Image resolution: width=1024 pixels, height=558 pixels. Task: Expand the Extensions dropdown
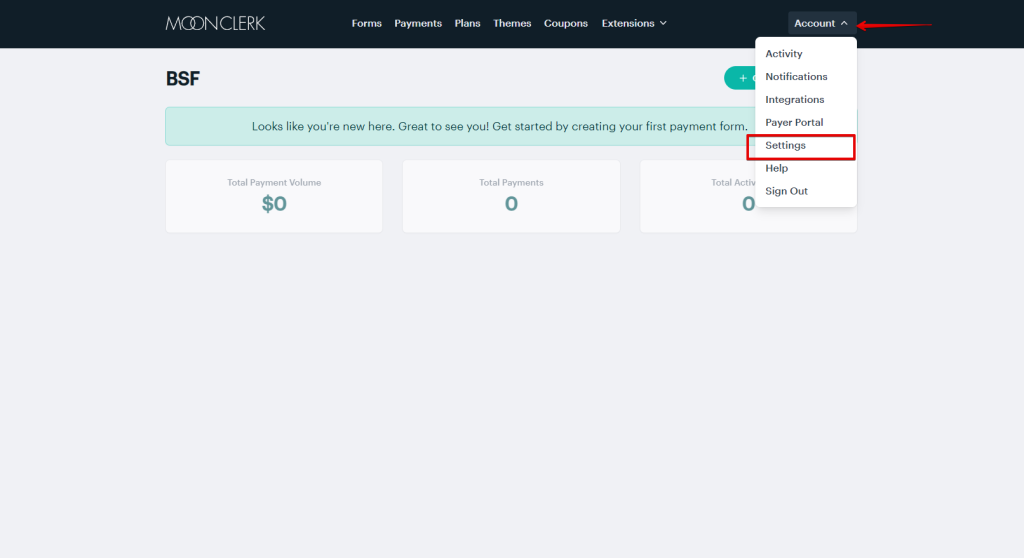[633, 23]
